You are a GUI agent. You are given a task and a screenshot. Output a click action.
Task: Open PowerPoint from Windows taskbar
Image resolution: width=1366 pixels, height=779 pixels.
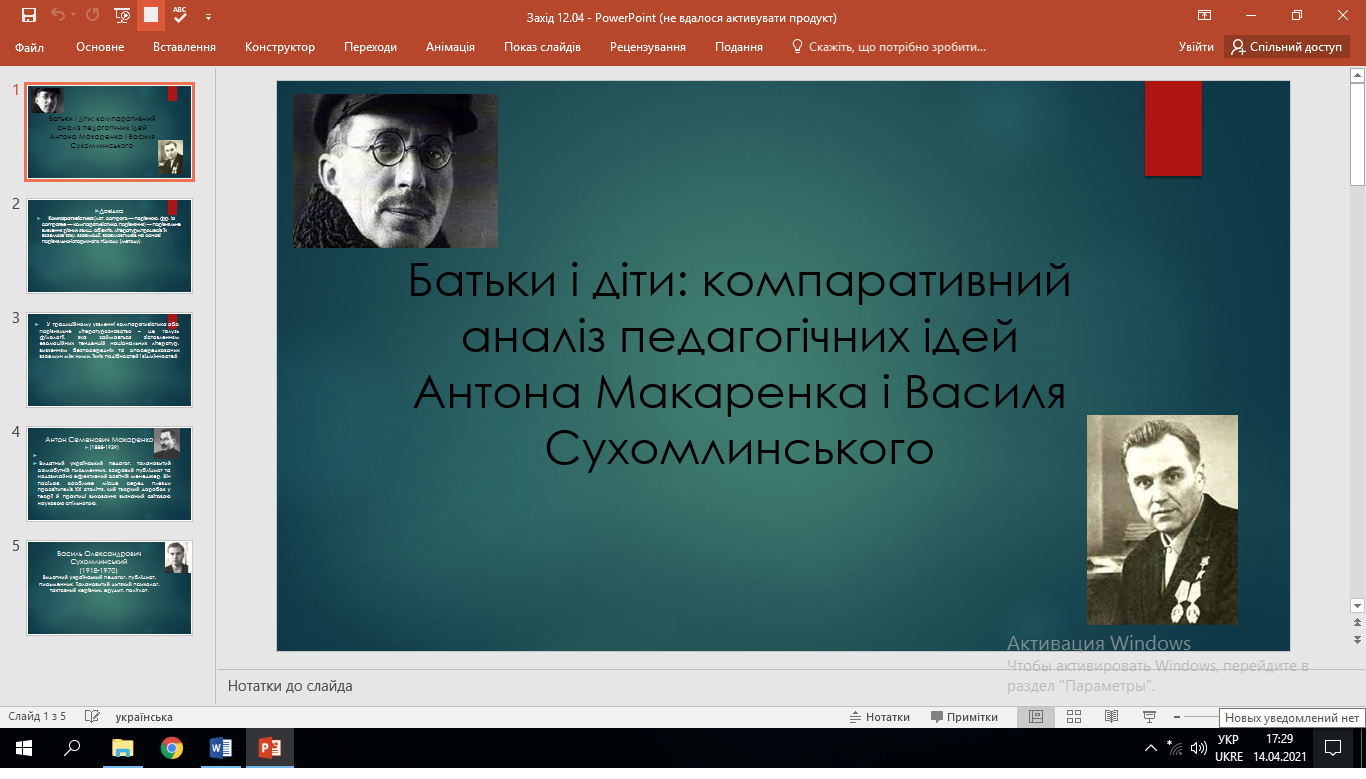[x=270, y=748]
